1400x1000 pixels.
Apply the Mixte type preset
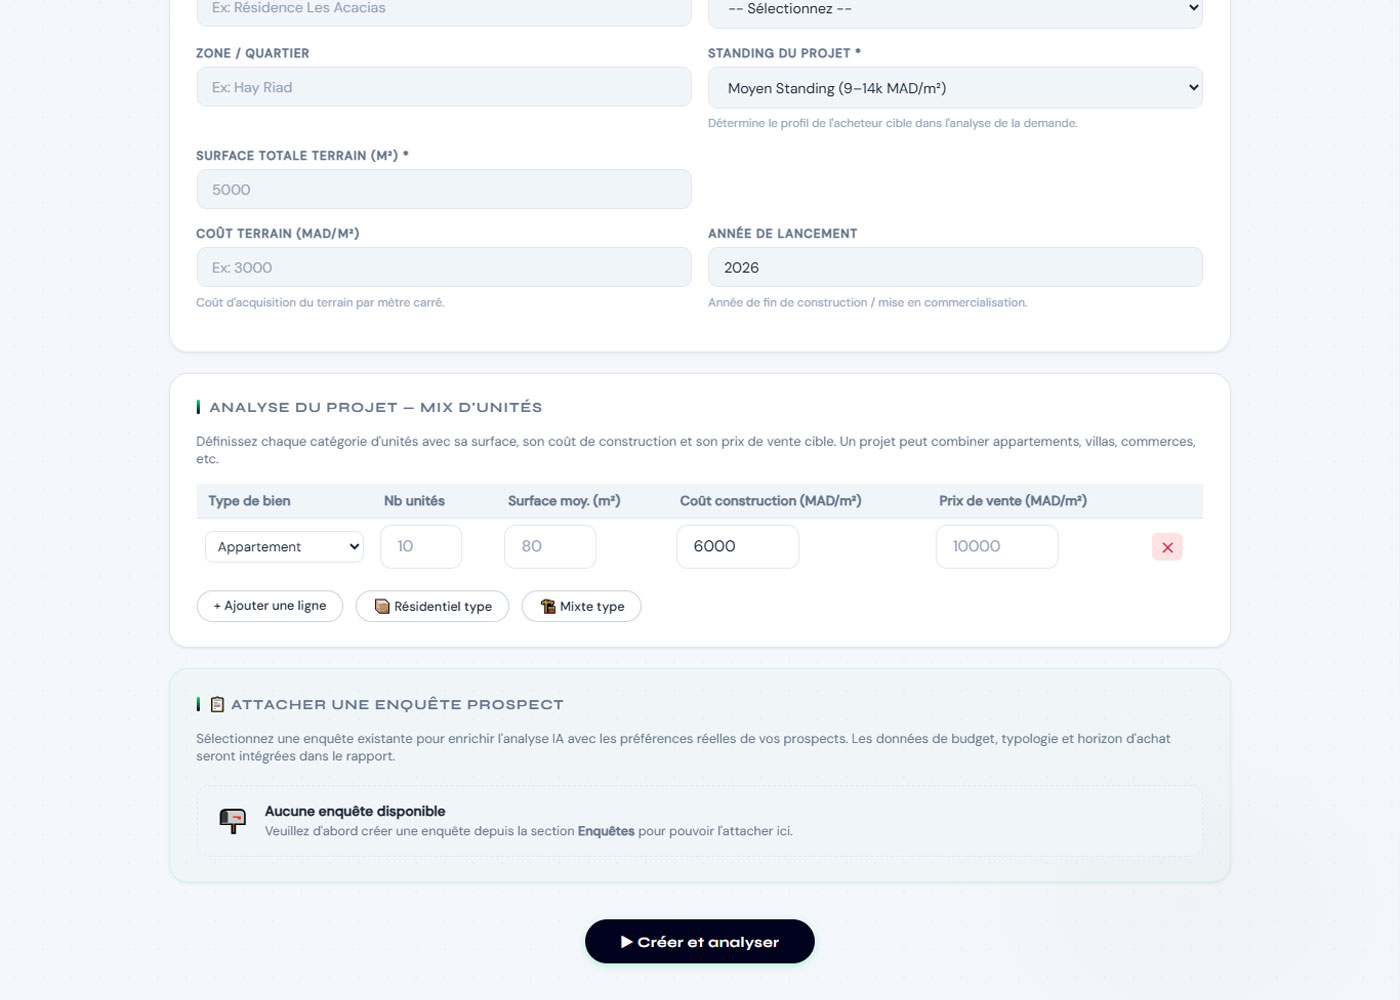click(x=581, y=606)
